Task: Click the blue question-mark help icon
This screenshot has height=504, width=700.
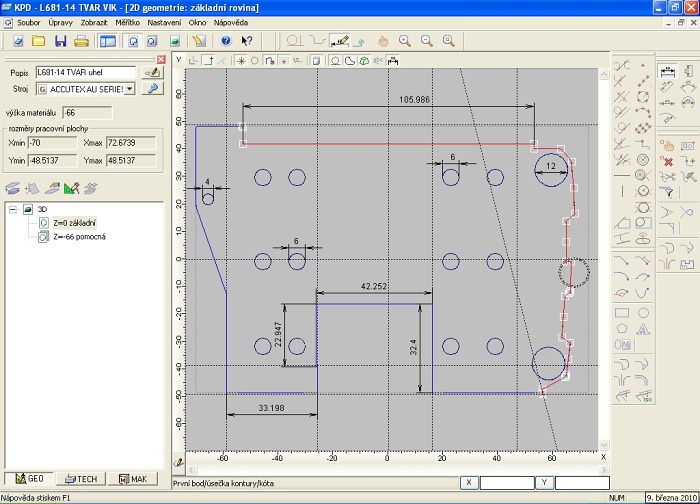Action: click(226, 41)
